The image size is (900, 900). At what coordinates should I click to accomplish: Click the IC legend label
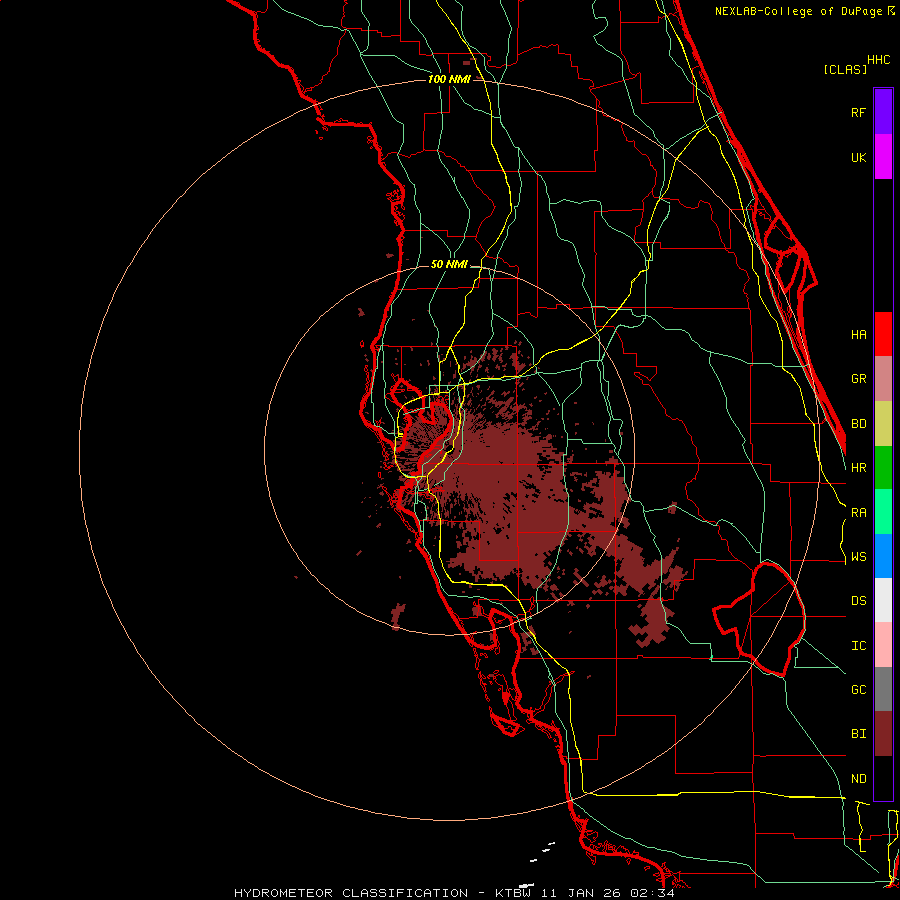[858, 646]
